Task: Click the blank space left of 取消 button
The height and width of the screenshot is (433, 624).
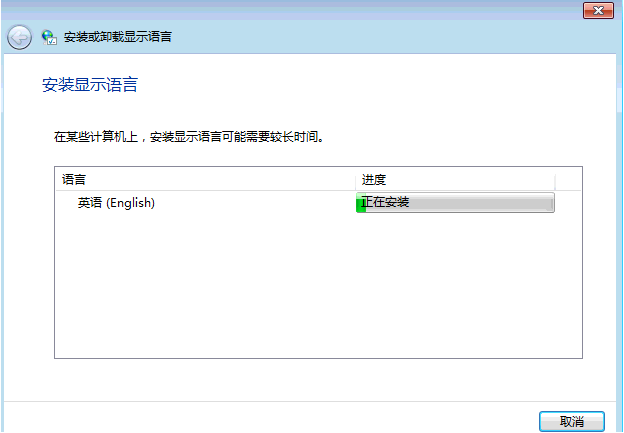Action: tap(300, 420)
